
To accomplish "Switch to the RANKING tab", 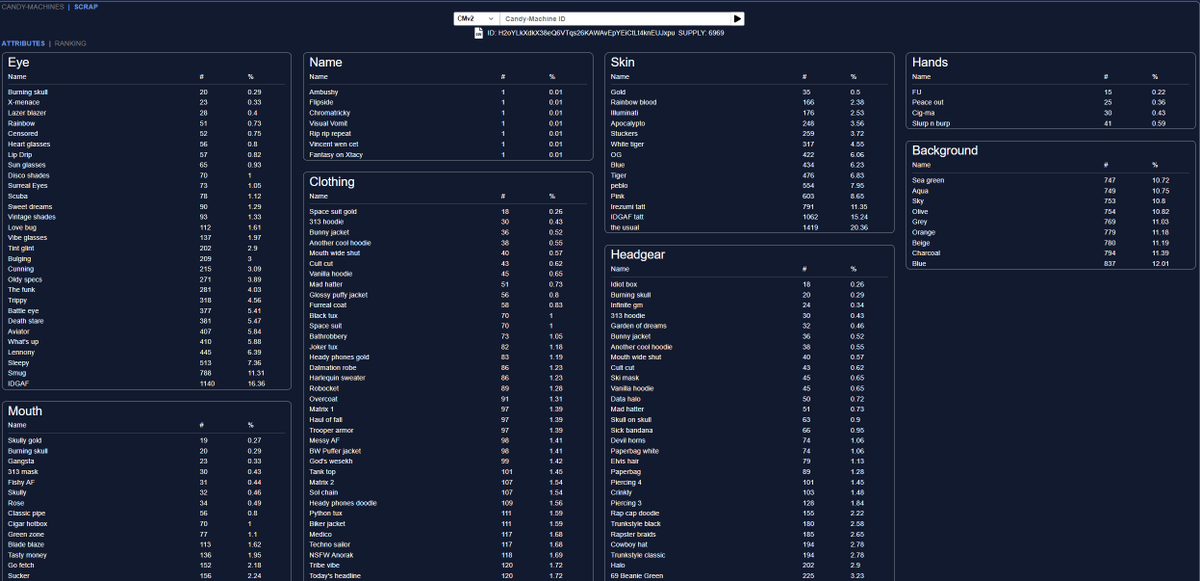I will tap(70, 43).
